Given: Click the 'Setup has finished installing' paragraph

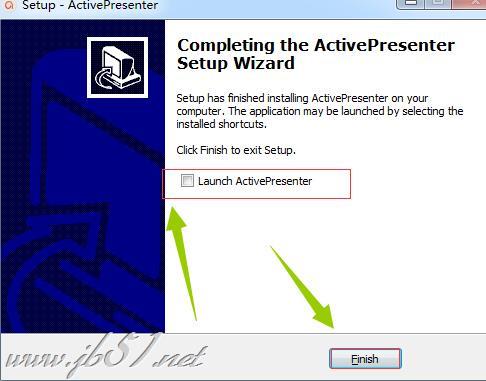Looking at the screenshot, I should pos(320,111).
